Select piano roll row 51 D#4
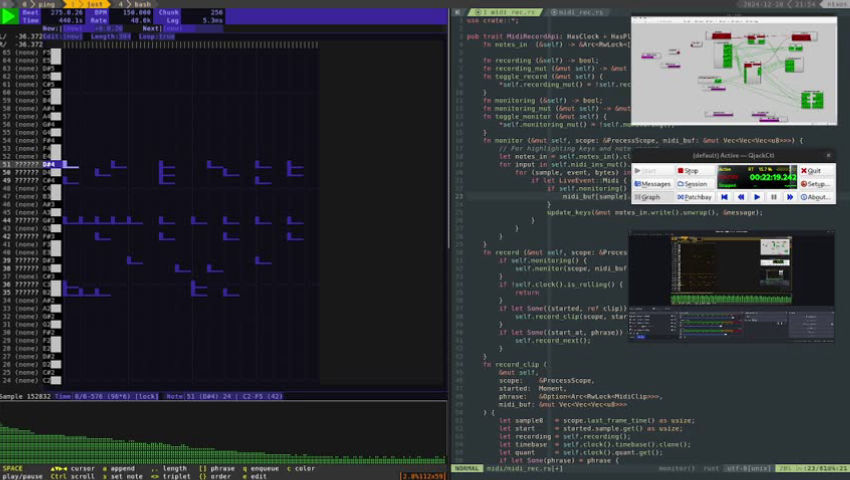The image size is (850, 480). tap(31, 164)
